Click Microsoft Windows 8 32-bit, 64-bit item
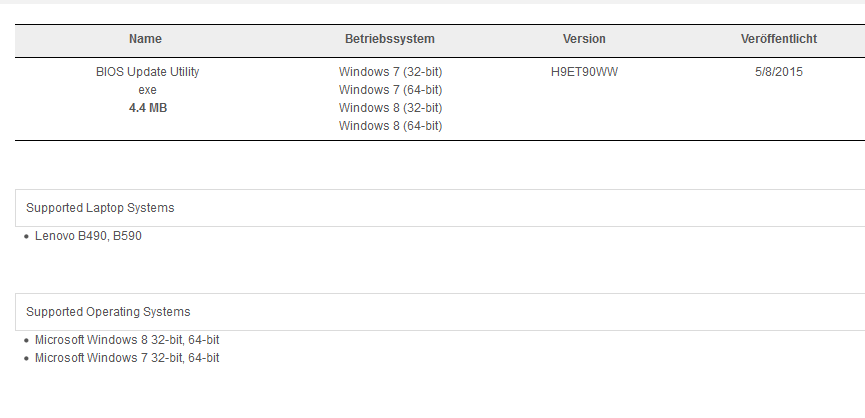865x418 pixels. (127, 340)
